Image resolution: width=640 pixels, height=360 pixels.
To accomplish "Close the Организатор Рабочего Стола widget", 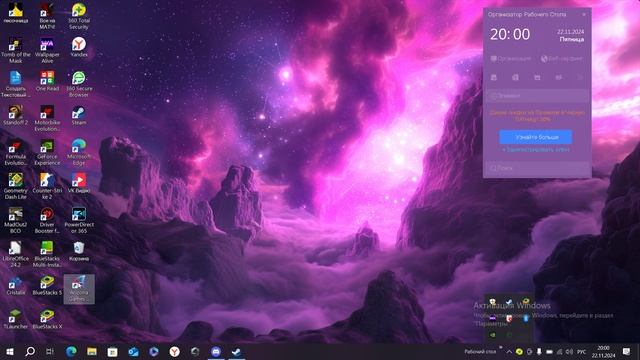I will point(584,14).
